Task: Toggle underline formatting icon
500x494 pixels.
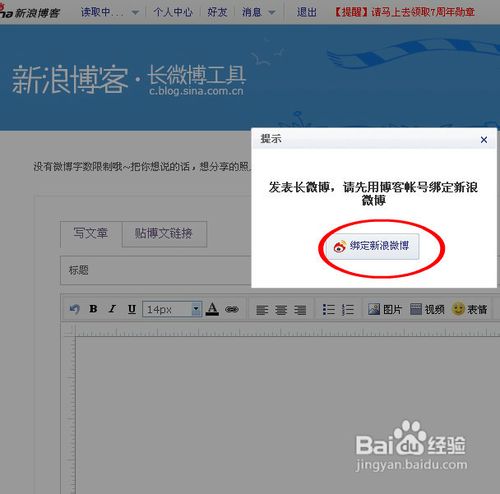Action: pos(132,309)
